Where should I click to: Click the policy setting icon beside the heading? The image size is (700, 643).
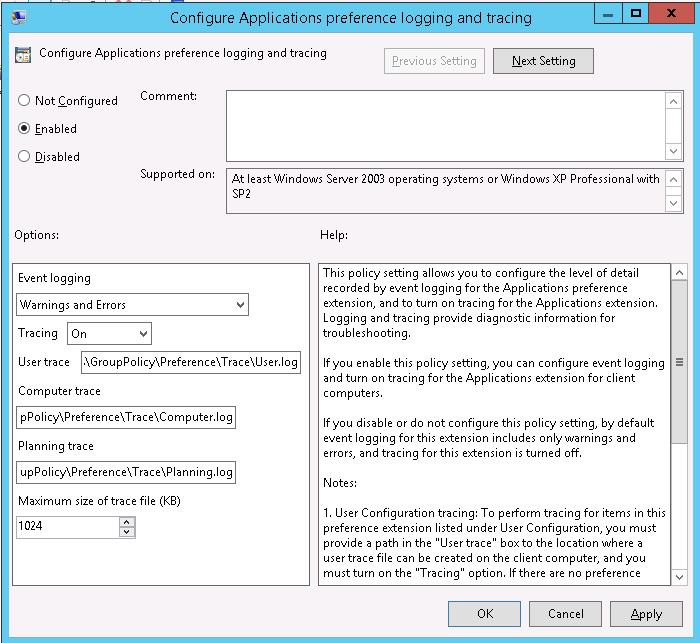23,55
